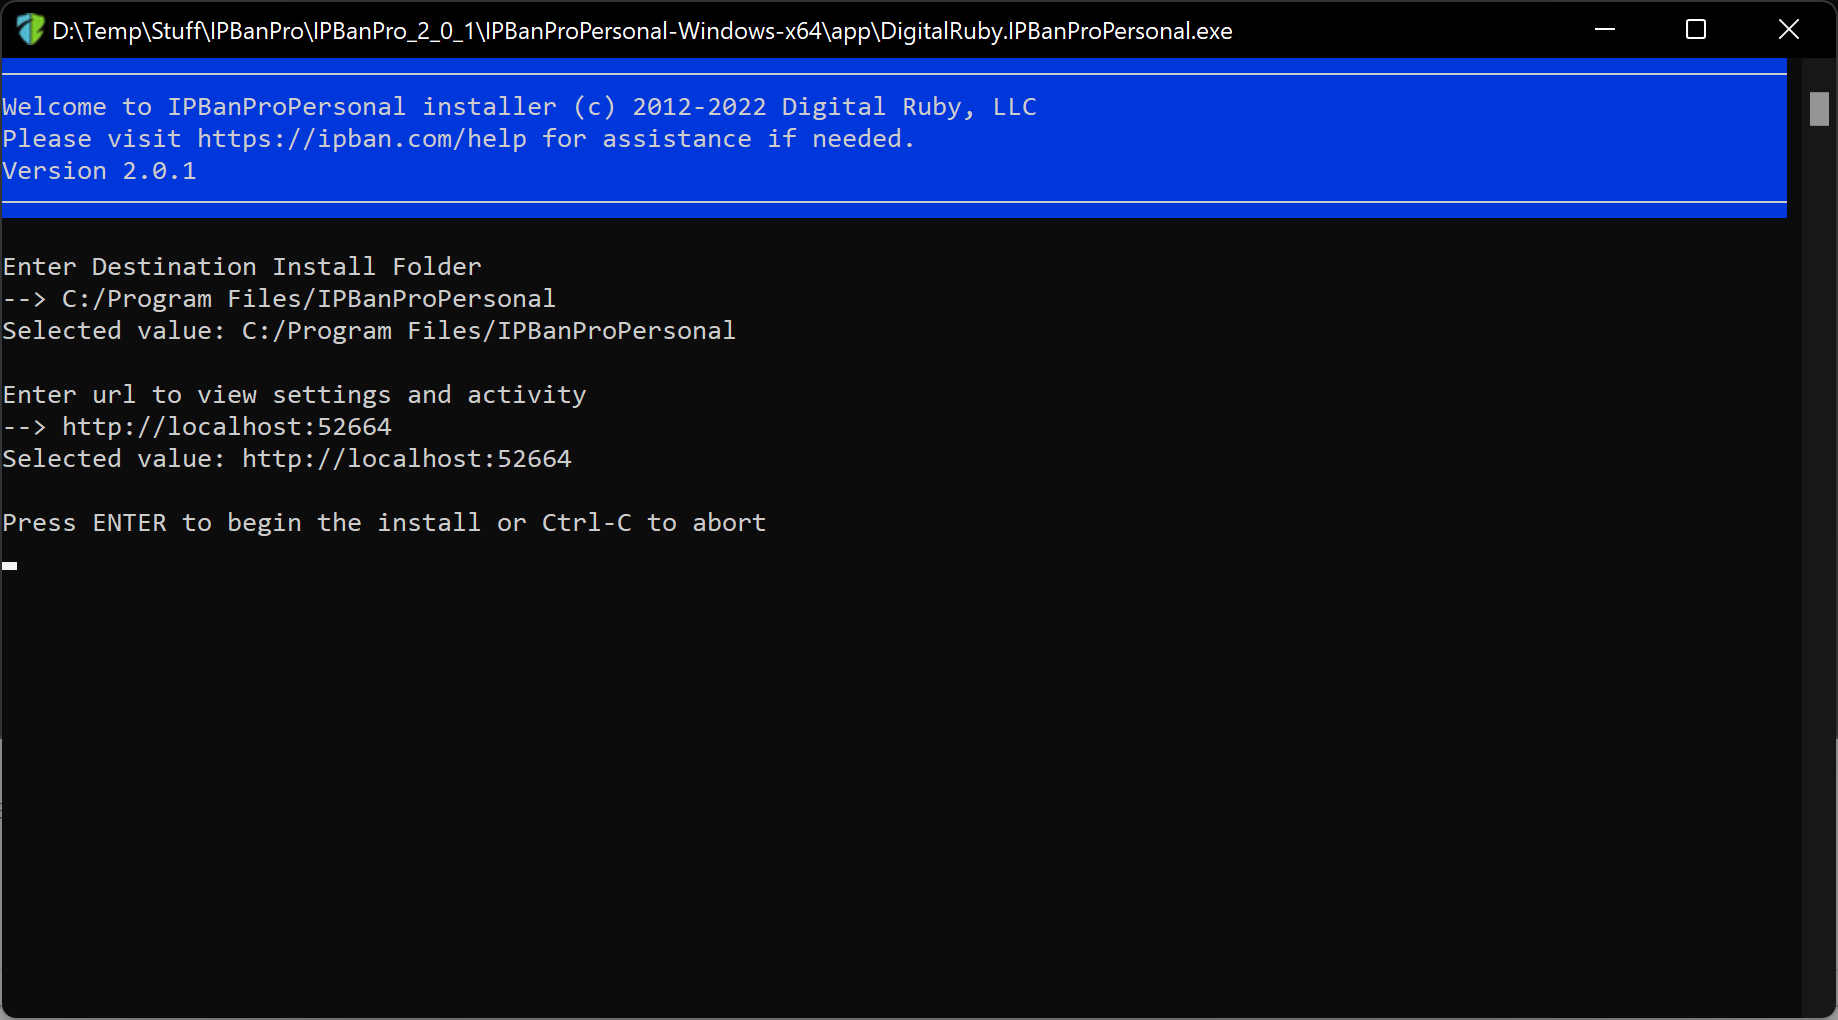Select the 'Selected value: http://localhost:52664' line
The width and height of the screenshot is (1838, 1020).
click(287, 459)
